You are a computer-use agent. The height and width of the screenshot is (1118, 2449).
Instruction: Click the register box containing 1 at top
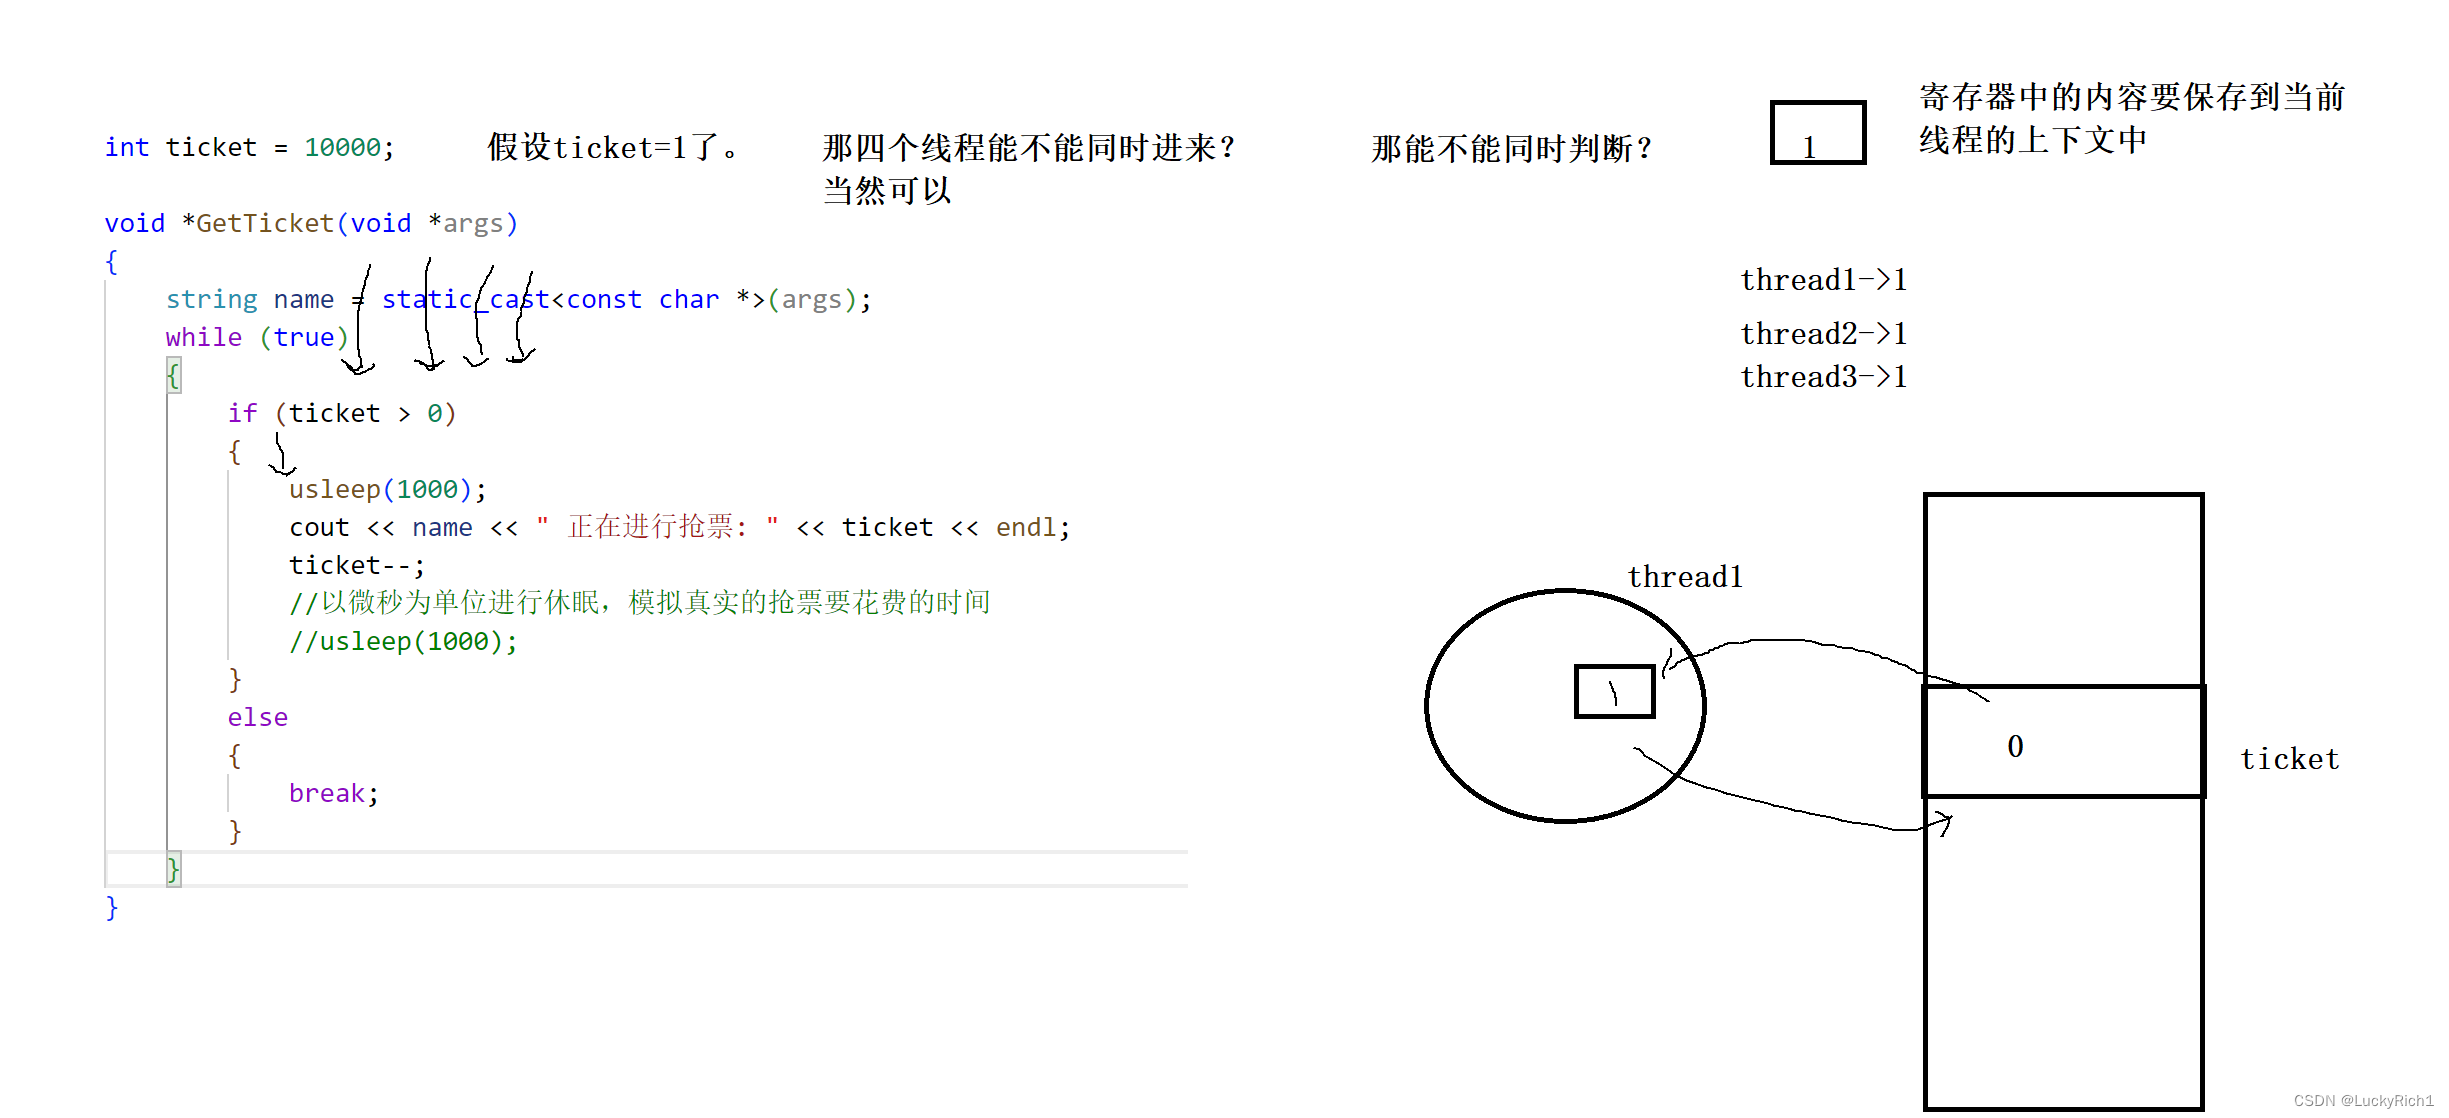coord(1818,132)
